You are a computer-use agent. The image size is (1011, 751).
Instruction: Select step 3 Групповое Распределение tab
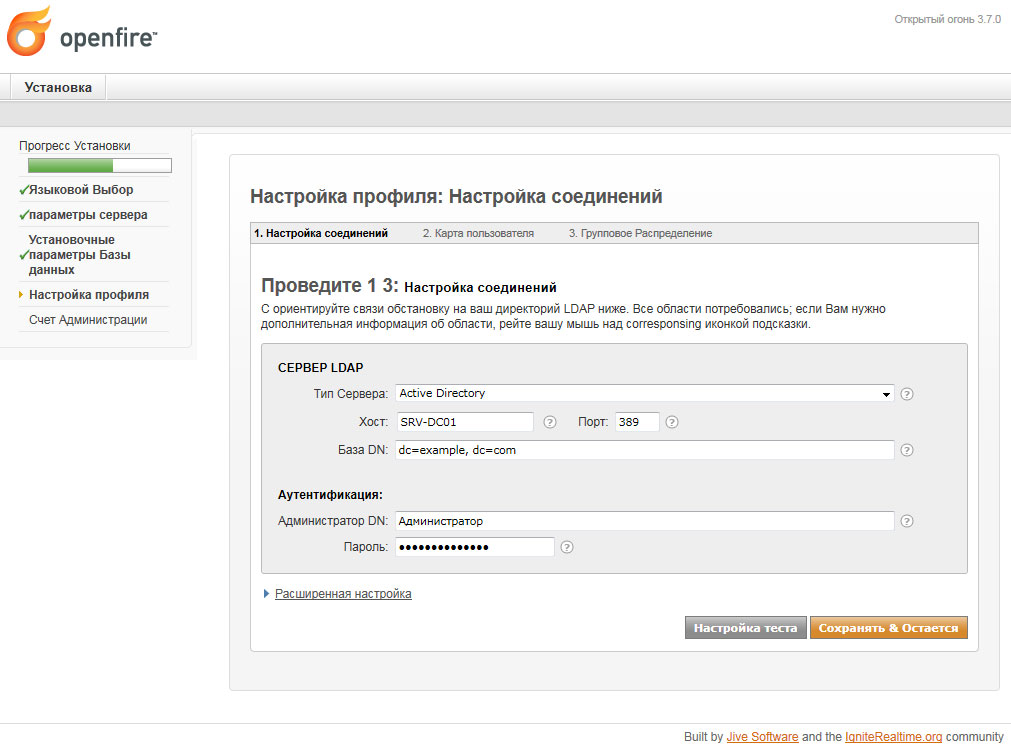(x=640, y=233)
